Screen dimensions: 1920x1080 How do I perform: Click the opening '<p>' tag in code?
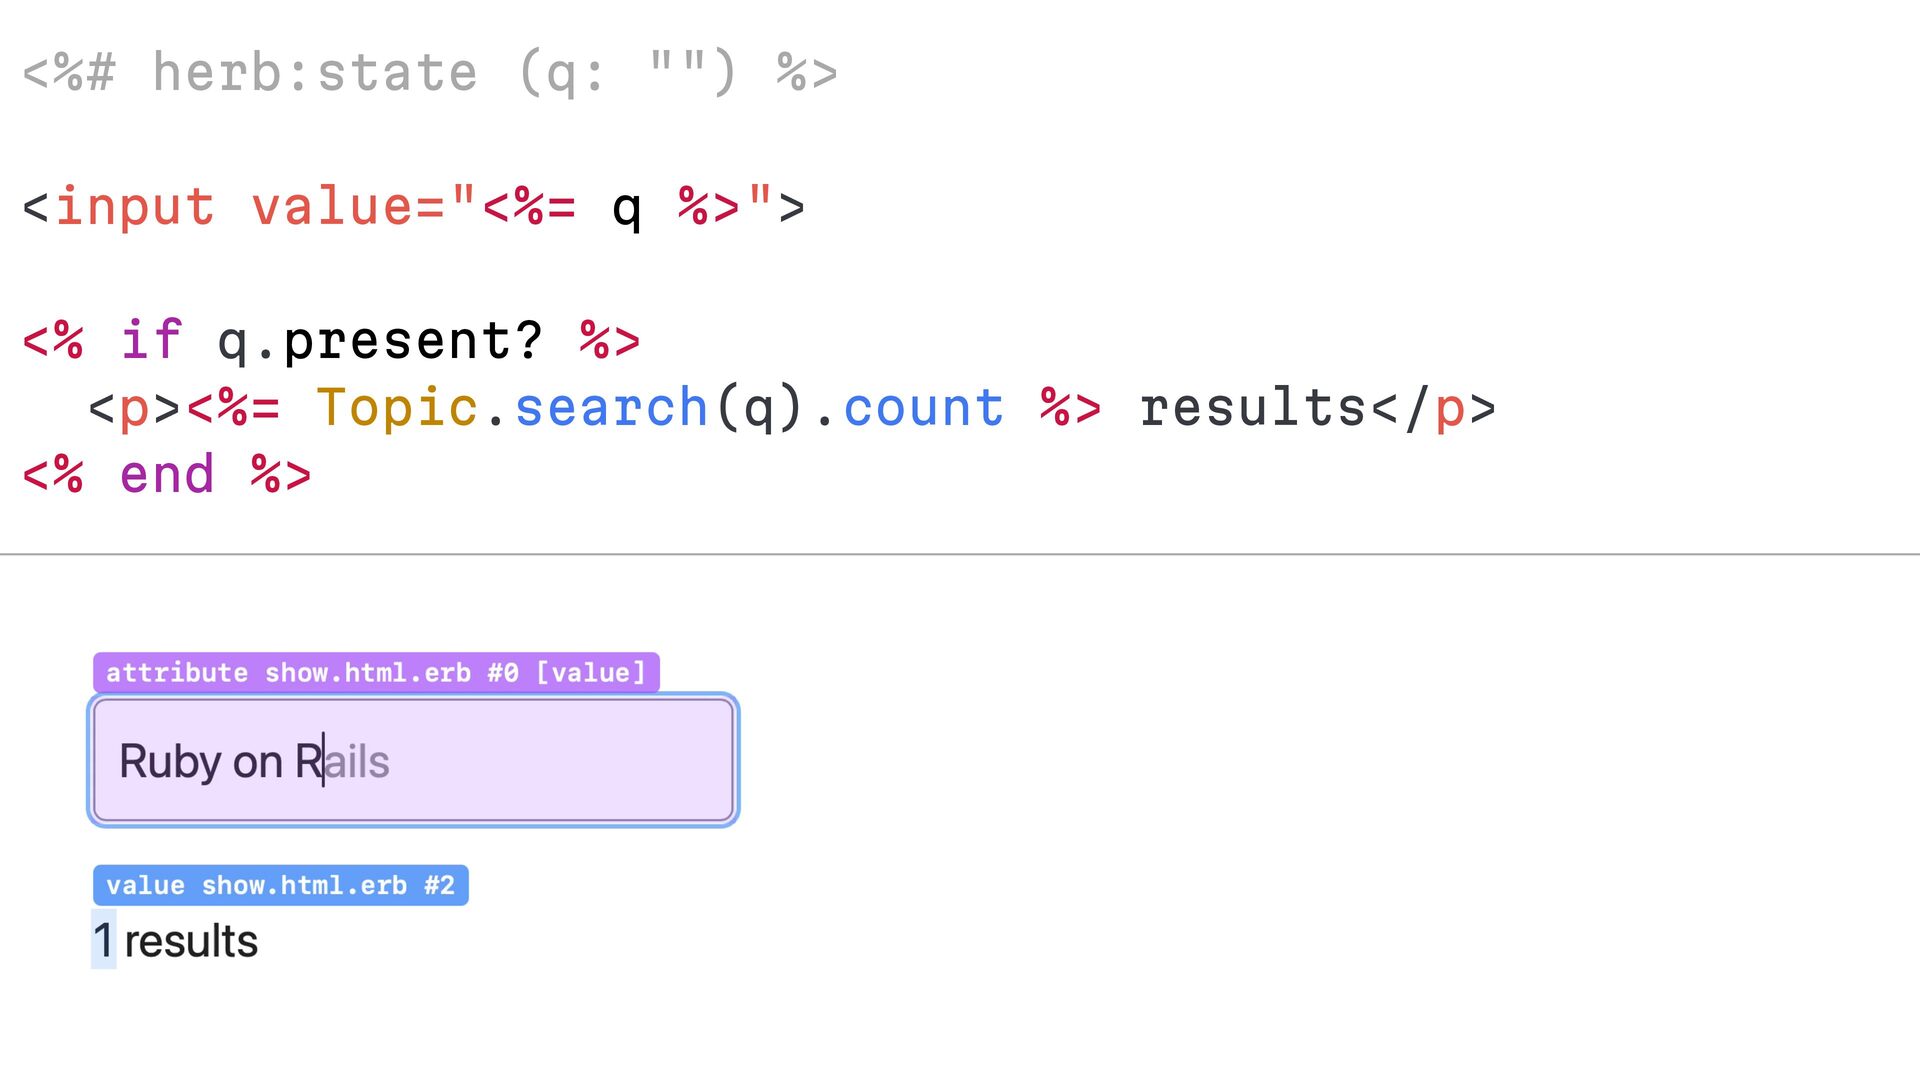coord(135,409)
